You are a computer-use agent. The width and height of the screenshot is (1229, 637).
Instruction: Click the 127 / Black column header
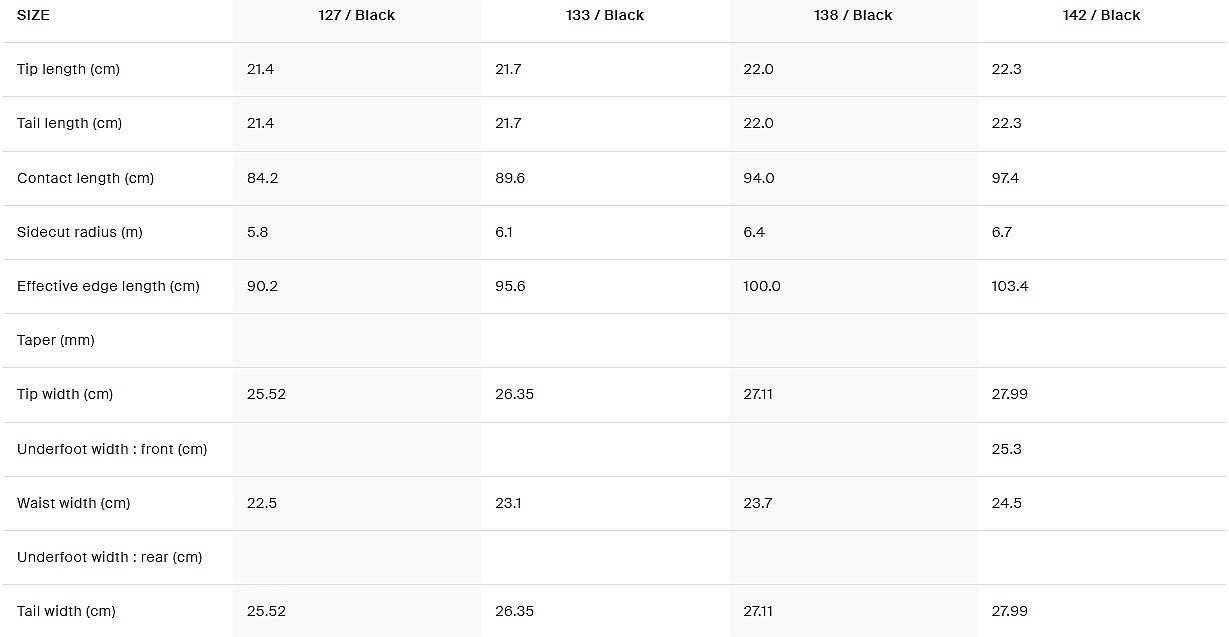pos(357,15)
